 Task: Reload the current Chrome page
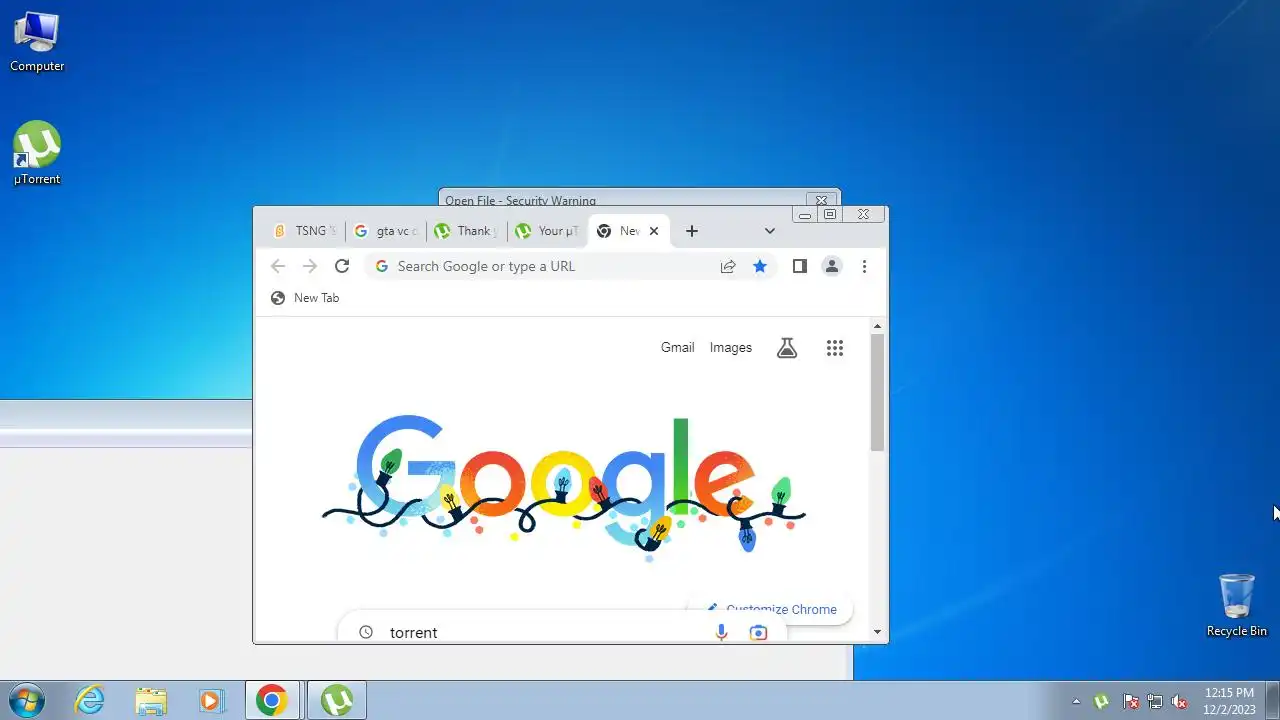tap(342, 266)
